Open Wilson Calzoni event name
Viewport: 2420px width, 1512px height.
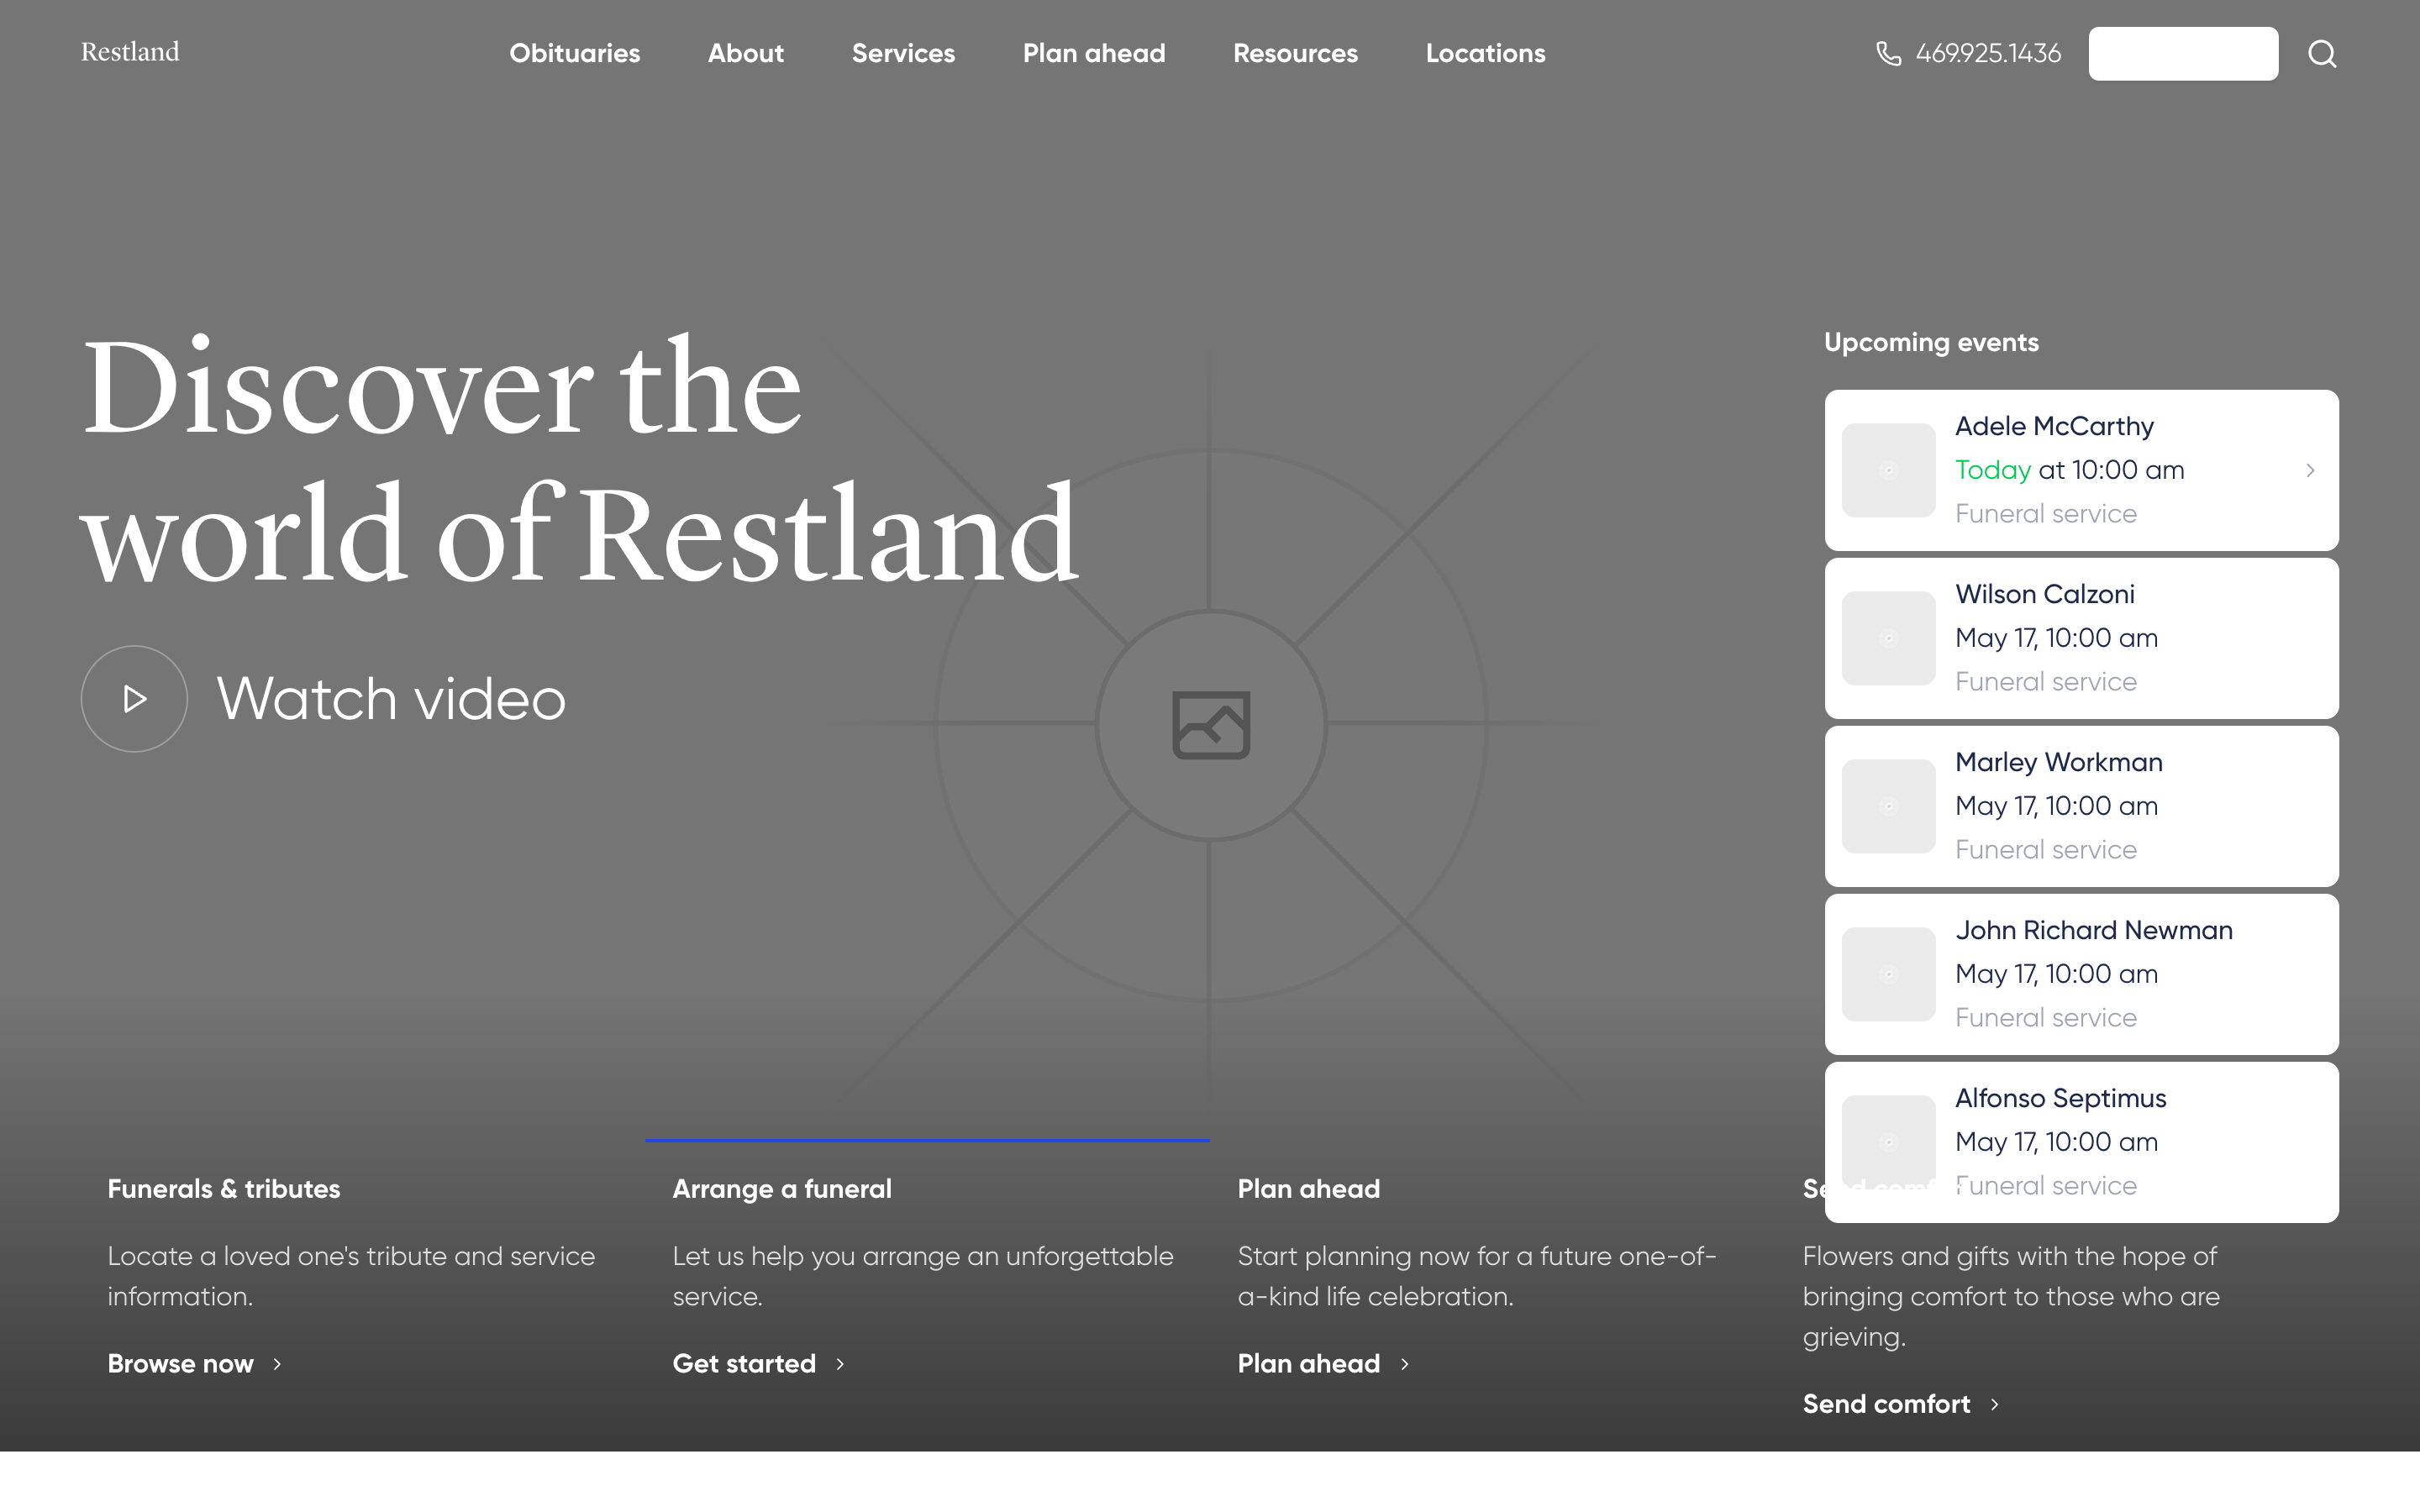click(2045, 594)
